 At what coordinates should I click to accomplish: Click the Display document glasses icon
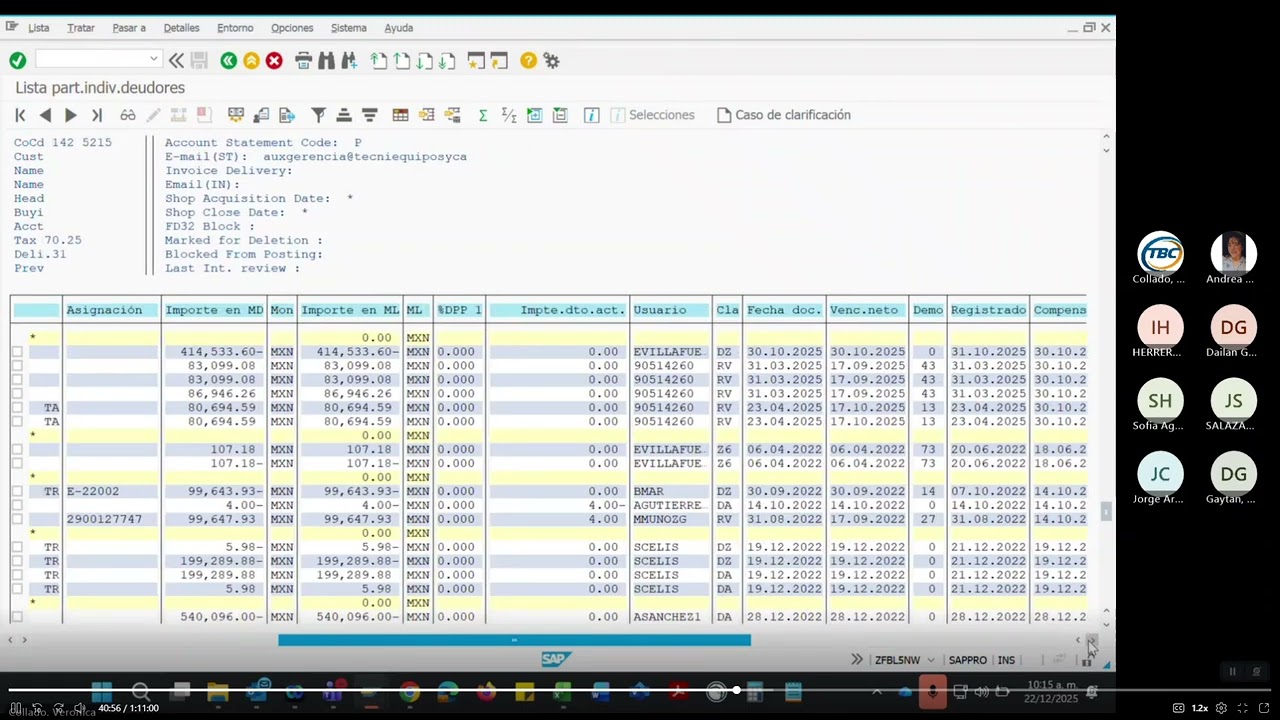click(x=128, y=115)
